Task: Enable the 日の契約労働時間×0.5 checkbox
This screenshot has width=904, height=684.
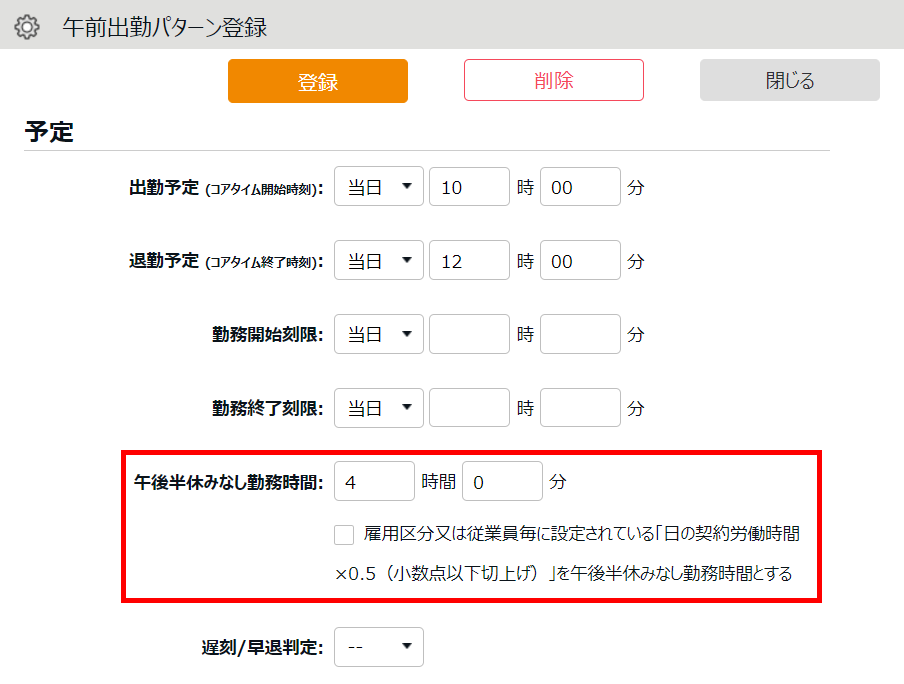Action: tap(345, 535)
